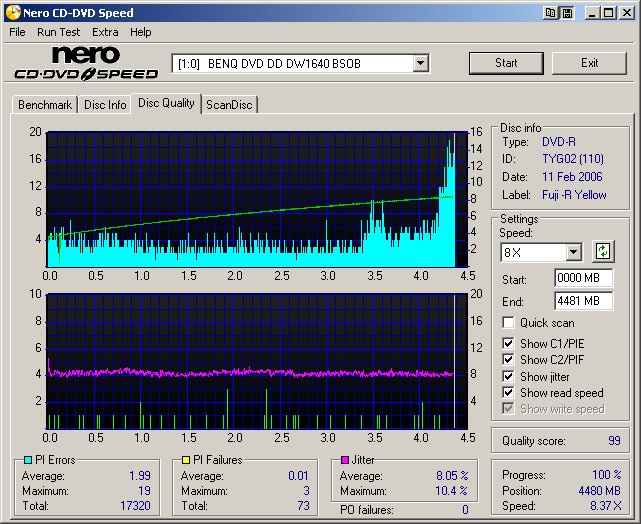Maximize the Nero CD-DVD Speed window
The height and width of the screenshot is (524, 641).
pos(608,13)
